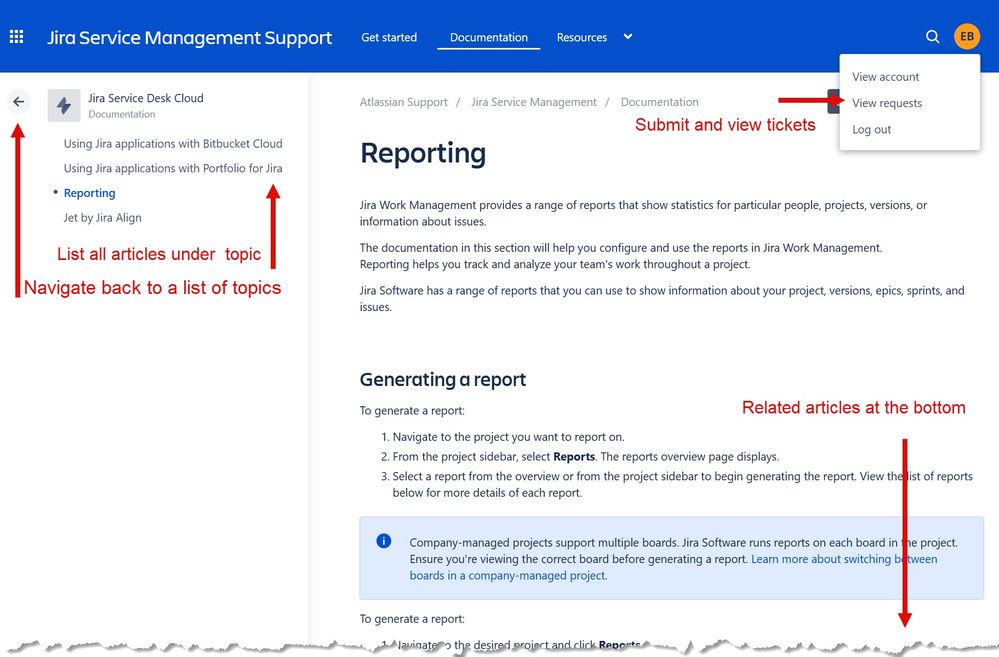Follow the Jira Service Management breadcrumb
The width and height of the screenshot is (999, 657).
point(534,102)
